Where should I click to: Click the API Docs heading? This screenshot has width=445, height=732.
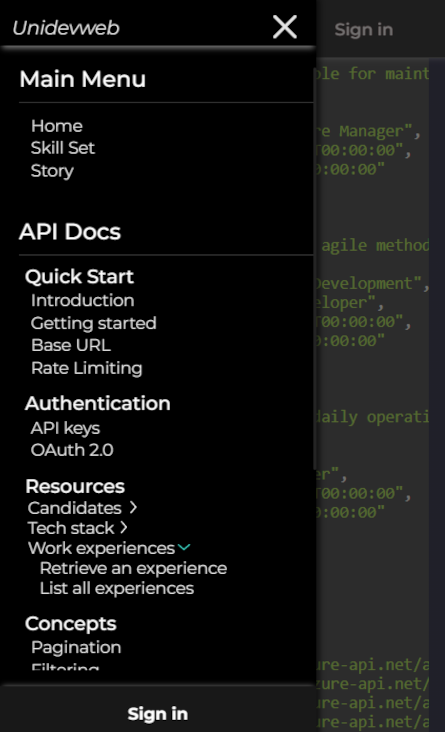tap(70, 232)
